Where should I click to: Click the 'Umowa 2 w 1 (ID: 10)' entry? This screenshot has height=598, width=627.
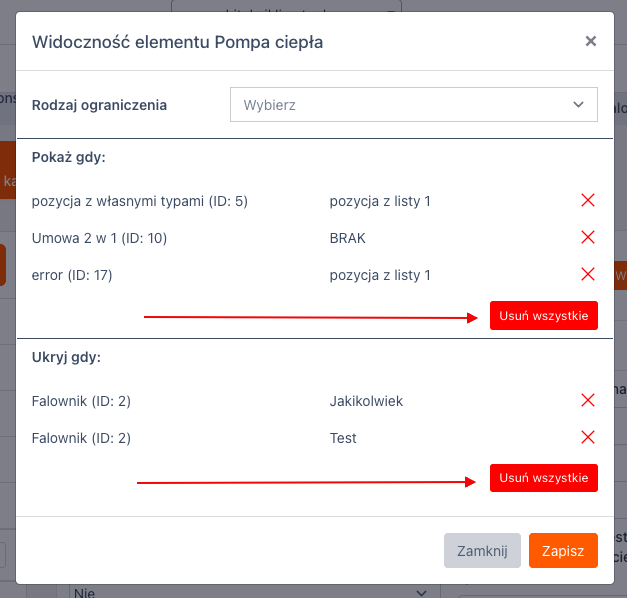(x=99, y=238)
